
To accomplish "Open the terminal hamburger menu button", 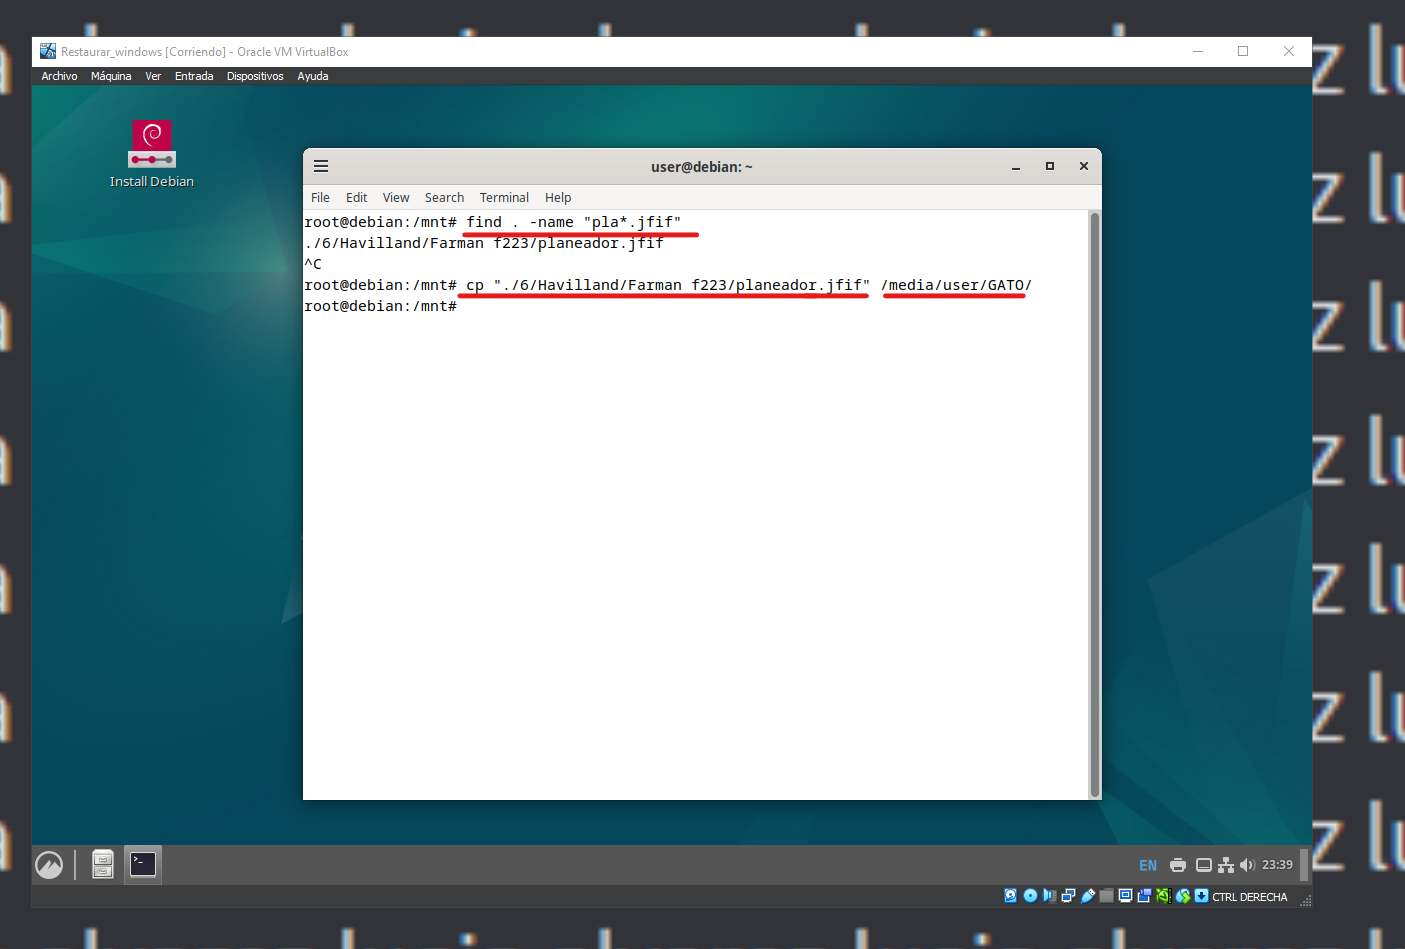I will click(x=321, y=167).
